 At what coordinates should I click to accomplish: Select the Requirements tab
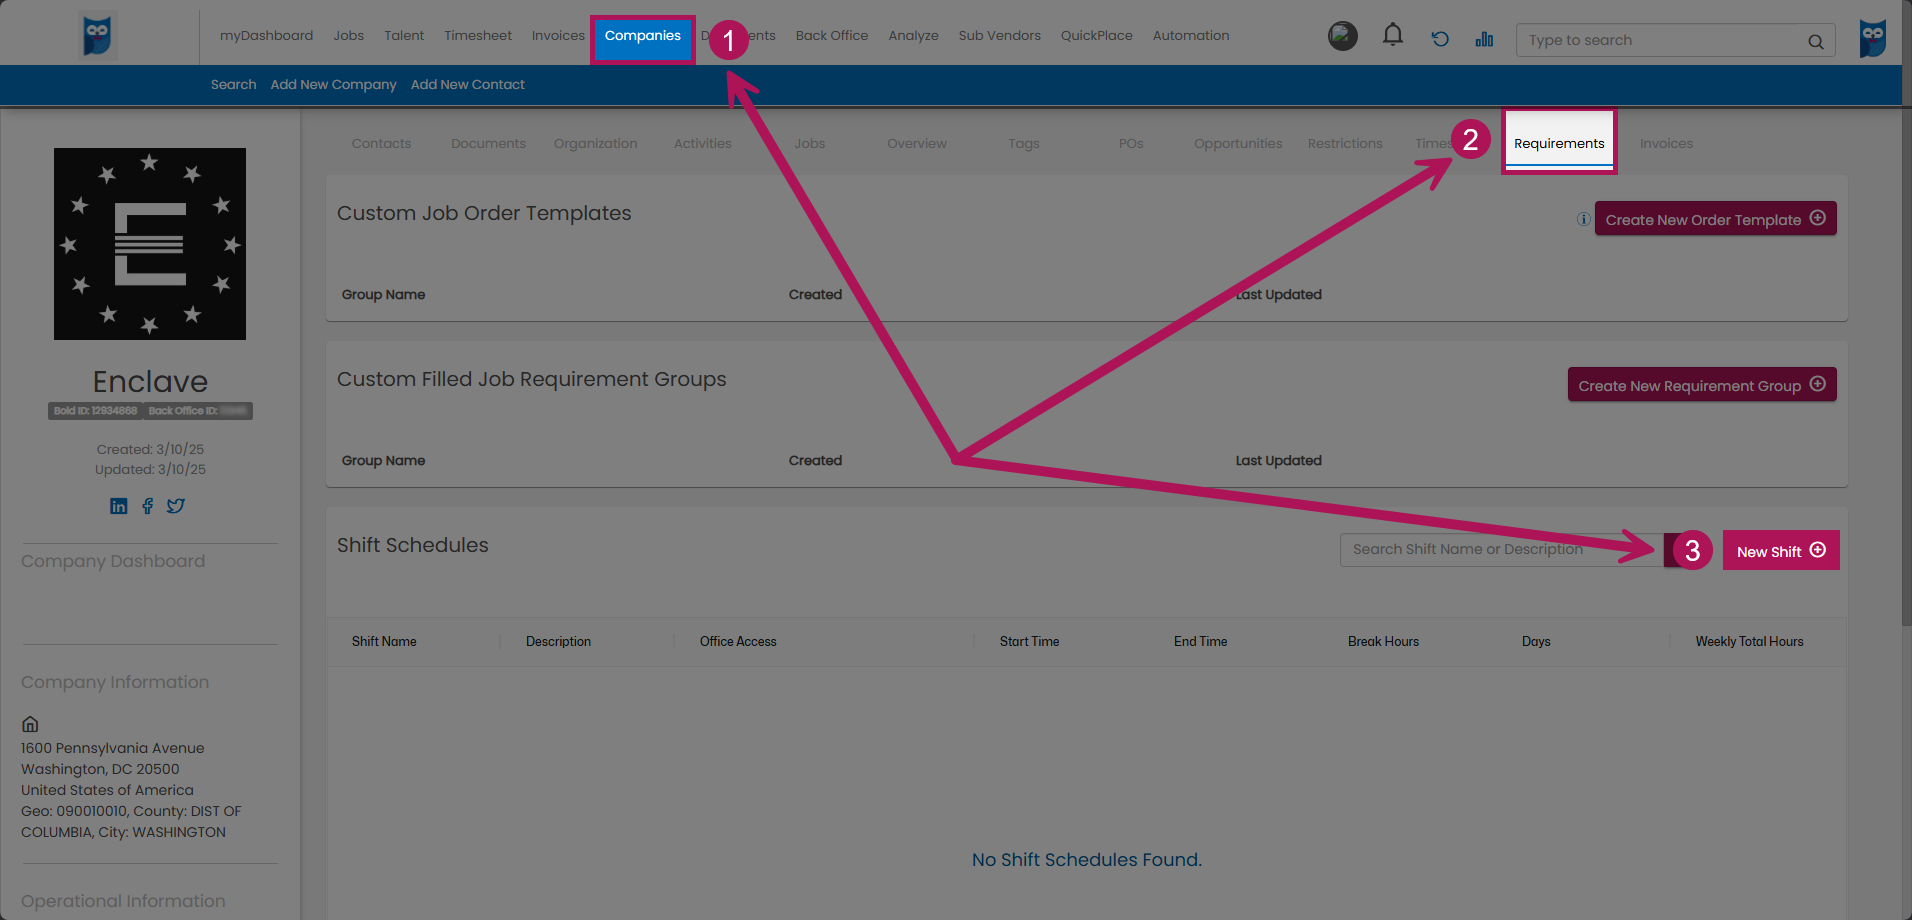click(1558, 143)
